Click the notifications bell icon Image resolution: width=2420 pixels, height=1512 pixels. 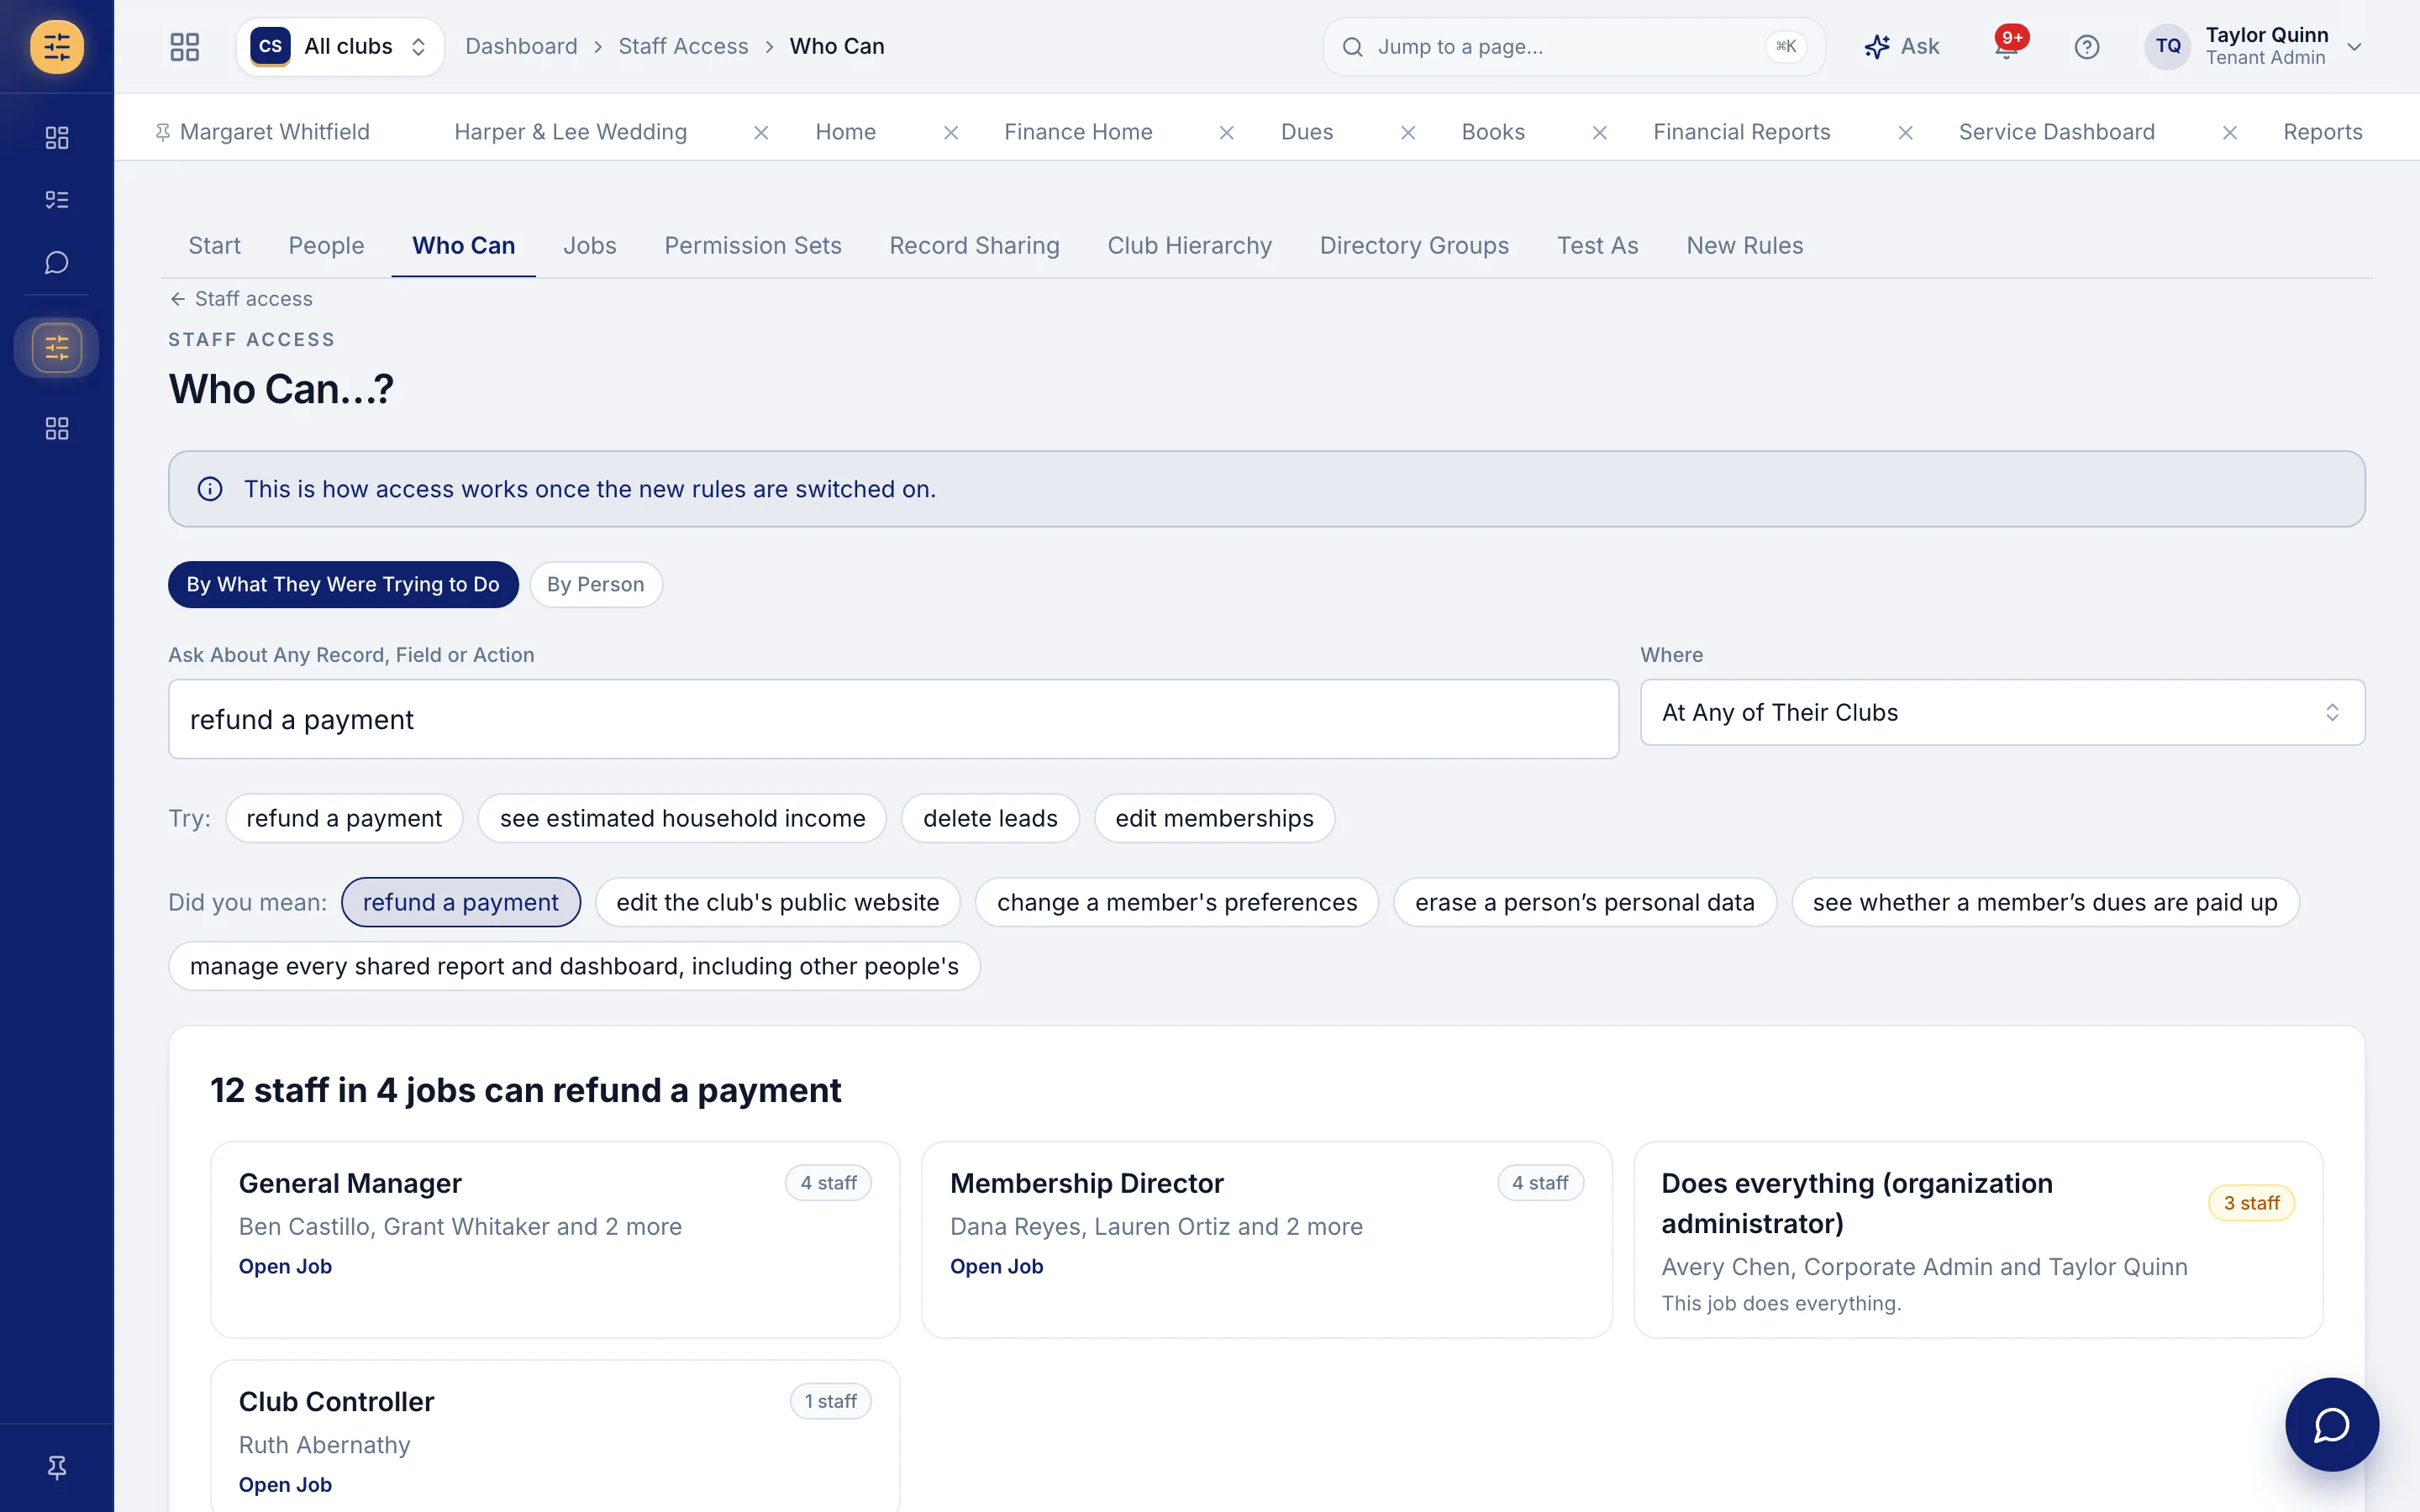point(2006,47)
